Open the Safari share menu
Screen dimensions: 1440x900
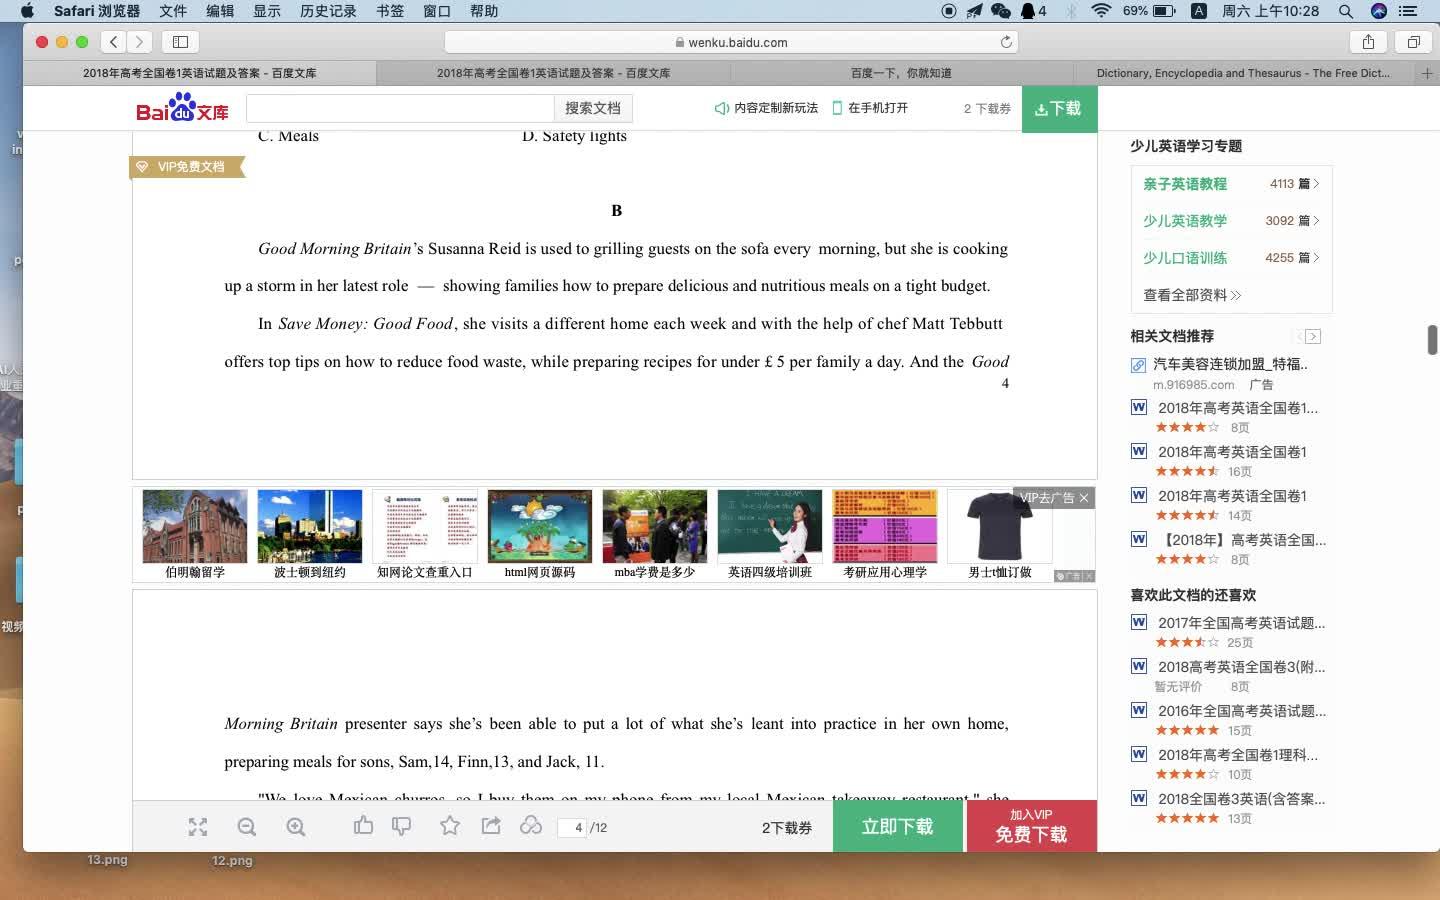(x=1368, y=42)
